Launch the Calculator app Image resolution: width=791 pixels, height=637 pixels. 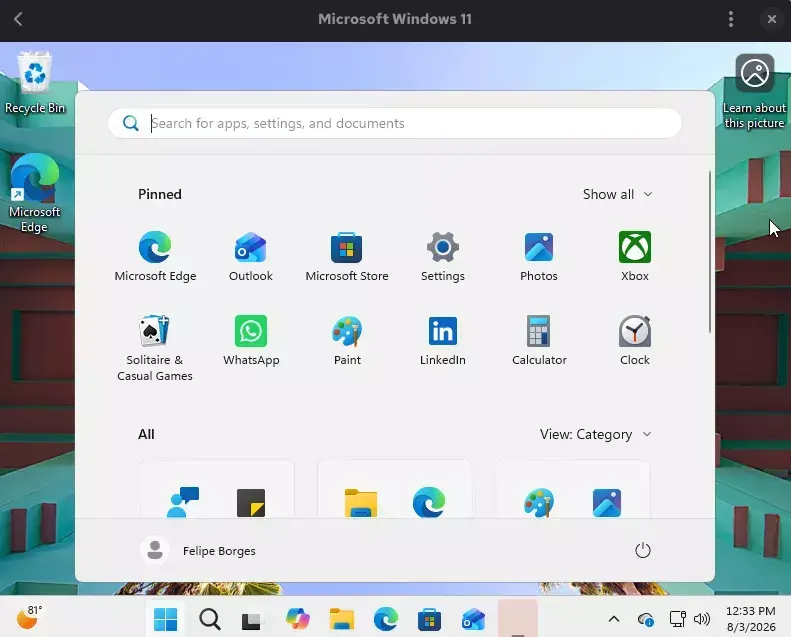tap(539, 340)
